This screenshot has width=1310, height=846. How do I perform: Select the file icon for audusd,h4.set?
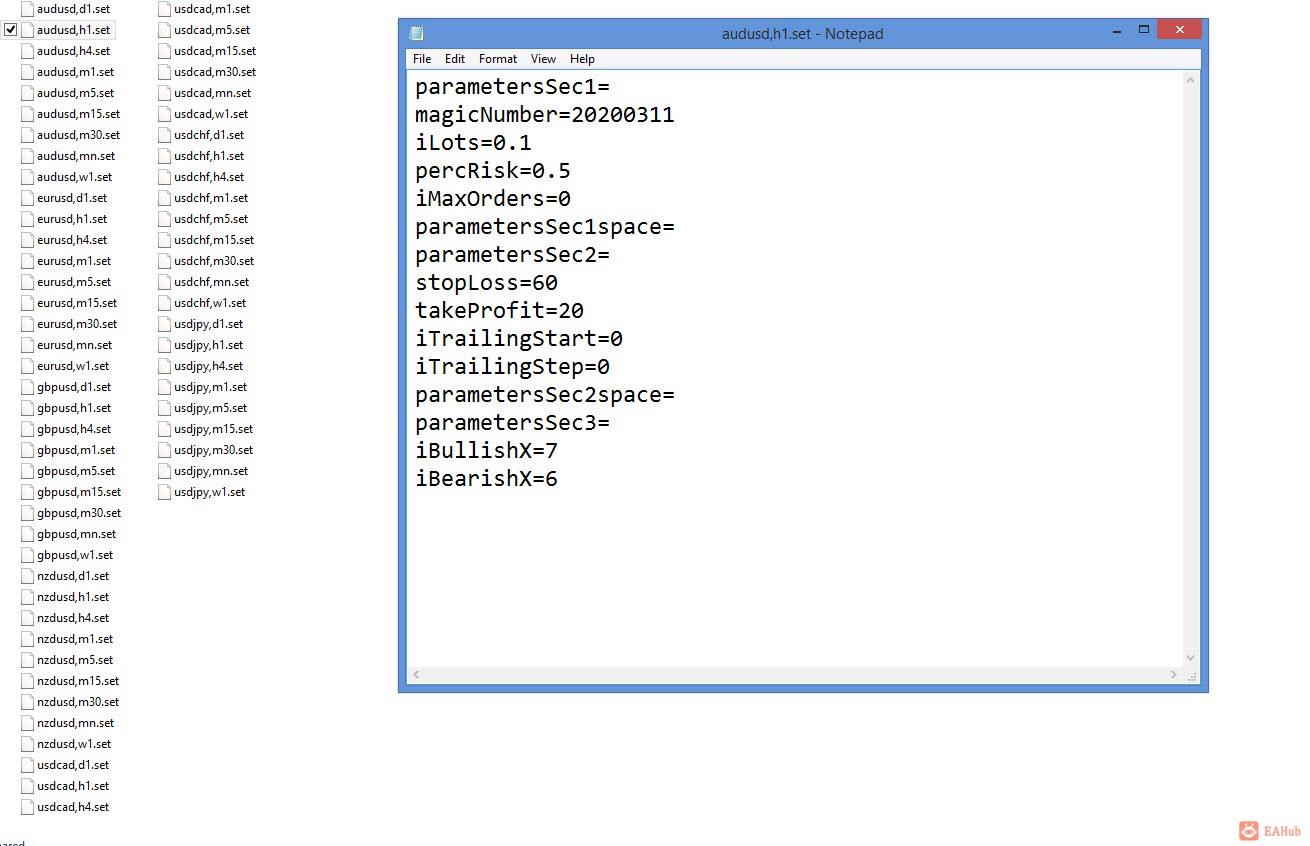[28, 51]
